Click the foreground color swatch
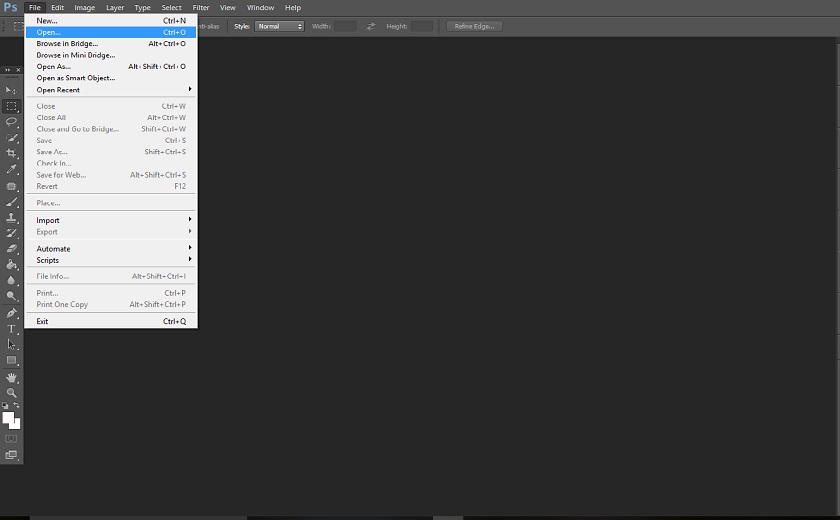The height and width of the screenshot is (520, 840). (x=8, y=418)
